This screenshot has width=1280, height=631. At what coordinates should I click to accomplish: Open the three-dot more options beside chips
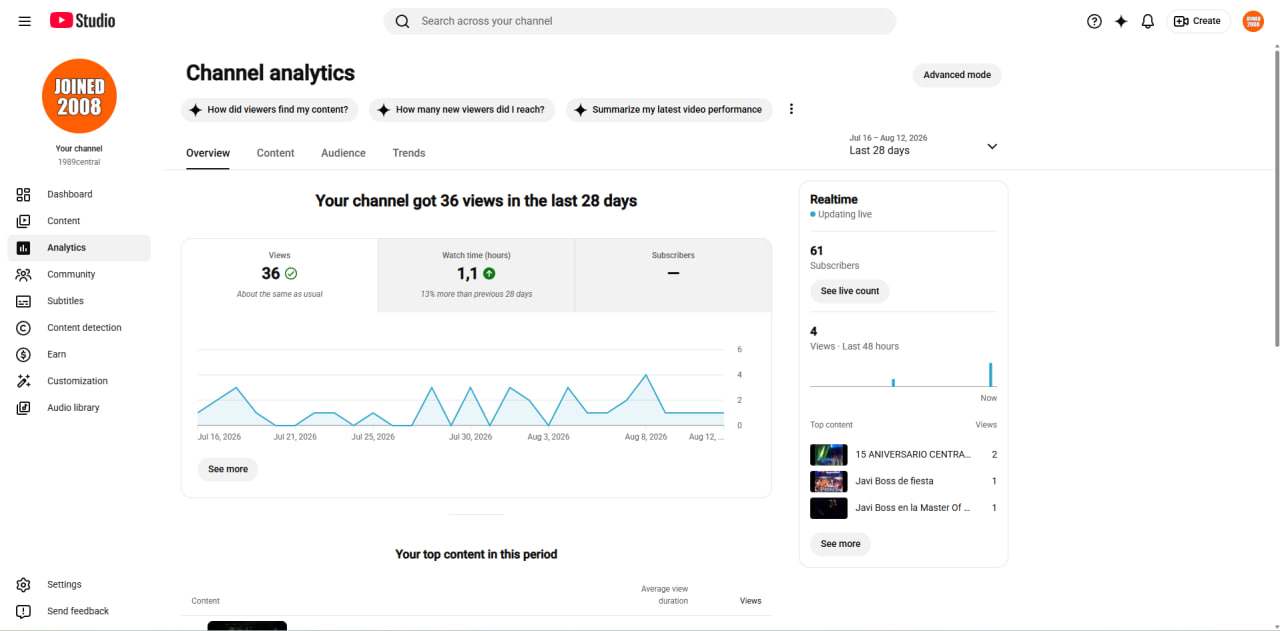[791, 109]
